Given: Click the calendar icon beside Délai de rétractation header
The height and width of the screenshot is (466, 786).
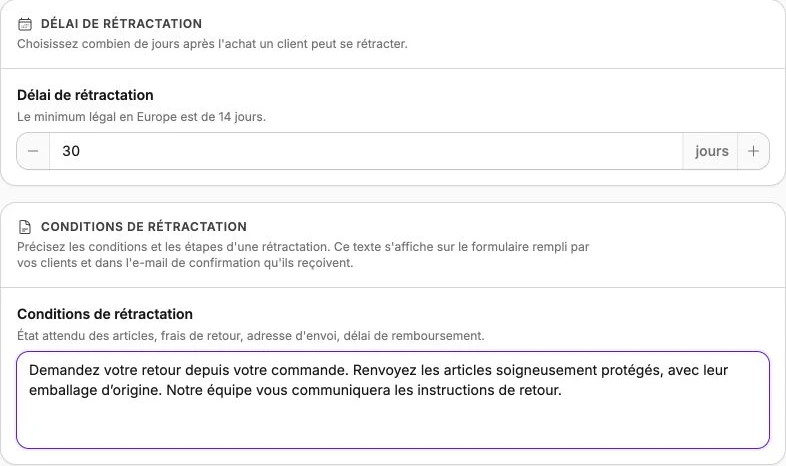Looking at the screenshot, I should (25, 24).
